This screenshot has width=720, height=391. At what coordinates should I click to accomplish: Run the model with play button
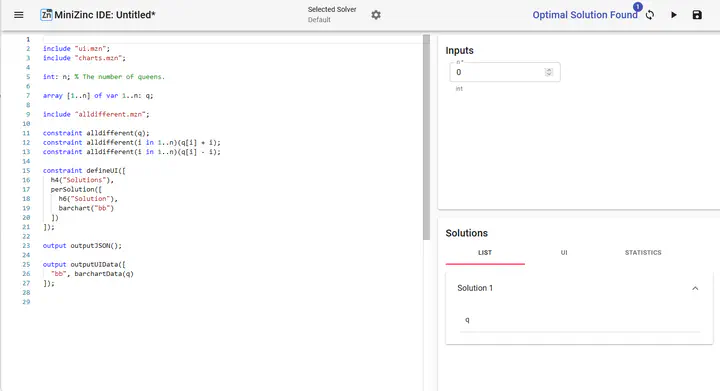(674, 15)
